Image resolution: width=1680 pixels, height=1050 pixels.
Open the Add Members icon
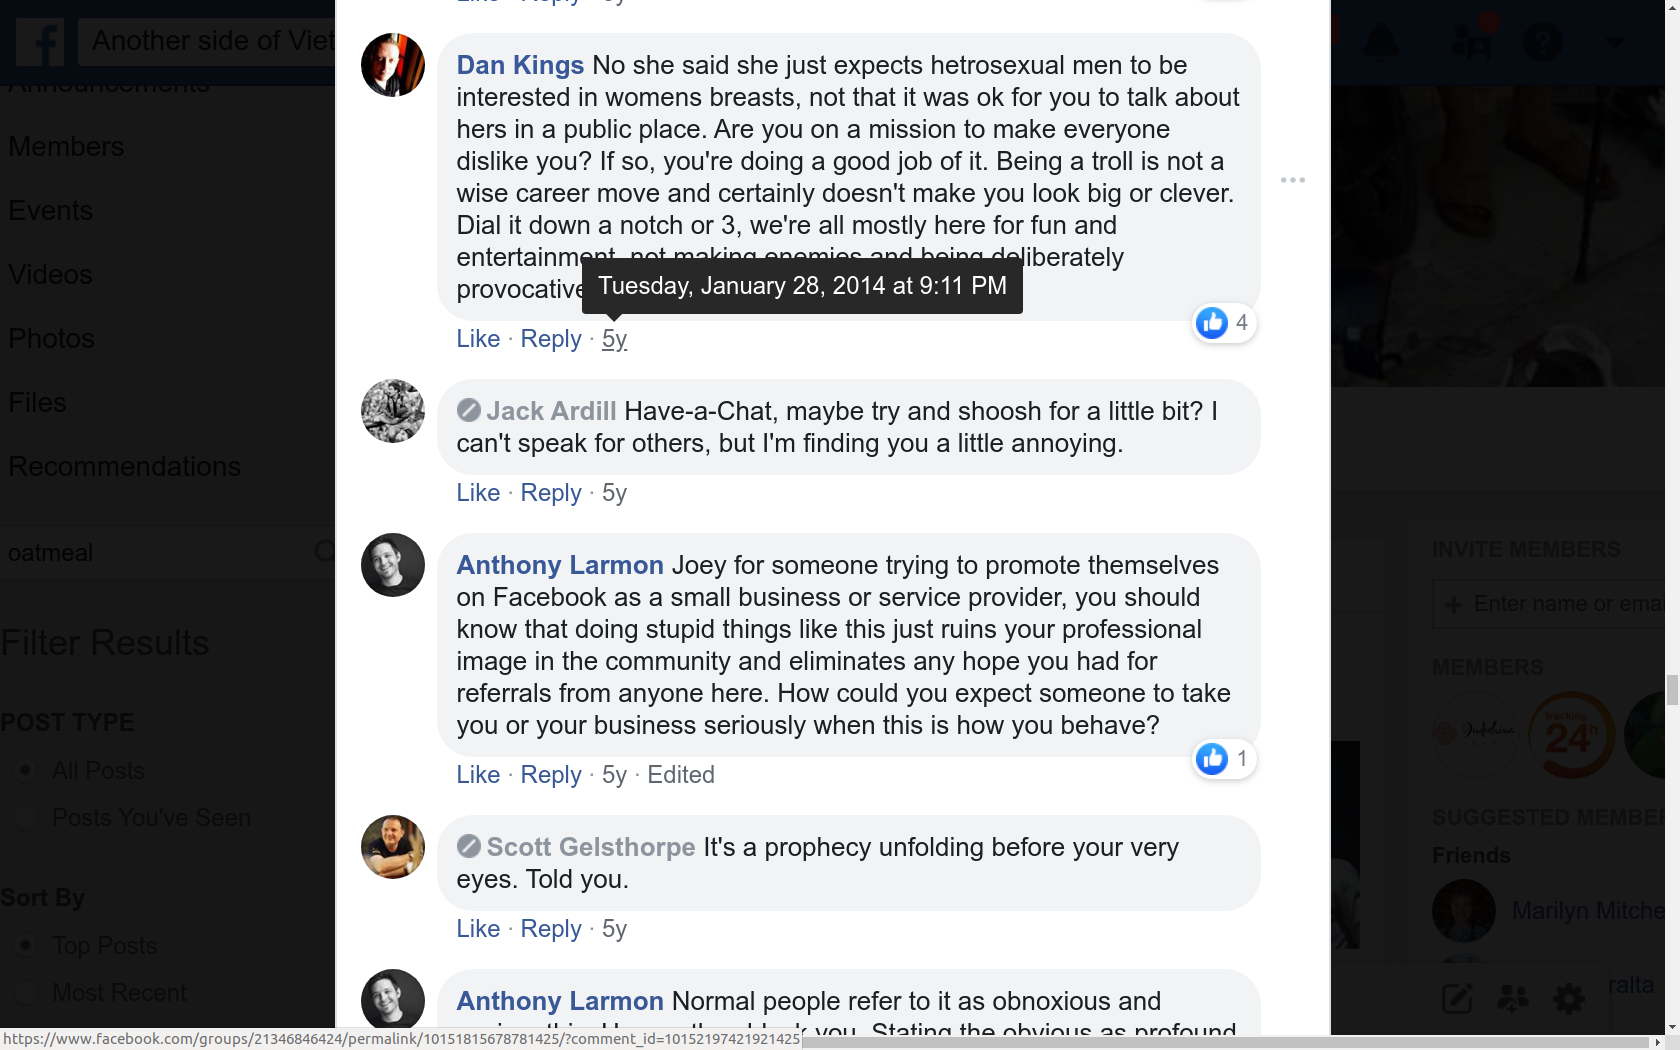[x=1513, y=998]
